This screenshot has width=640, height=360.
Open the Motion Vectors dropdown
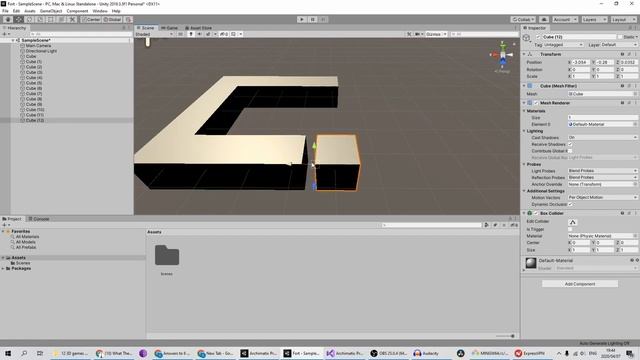point(602,198)
